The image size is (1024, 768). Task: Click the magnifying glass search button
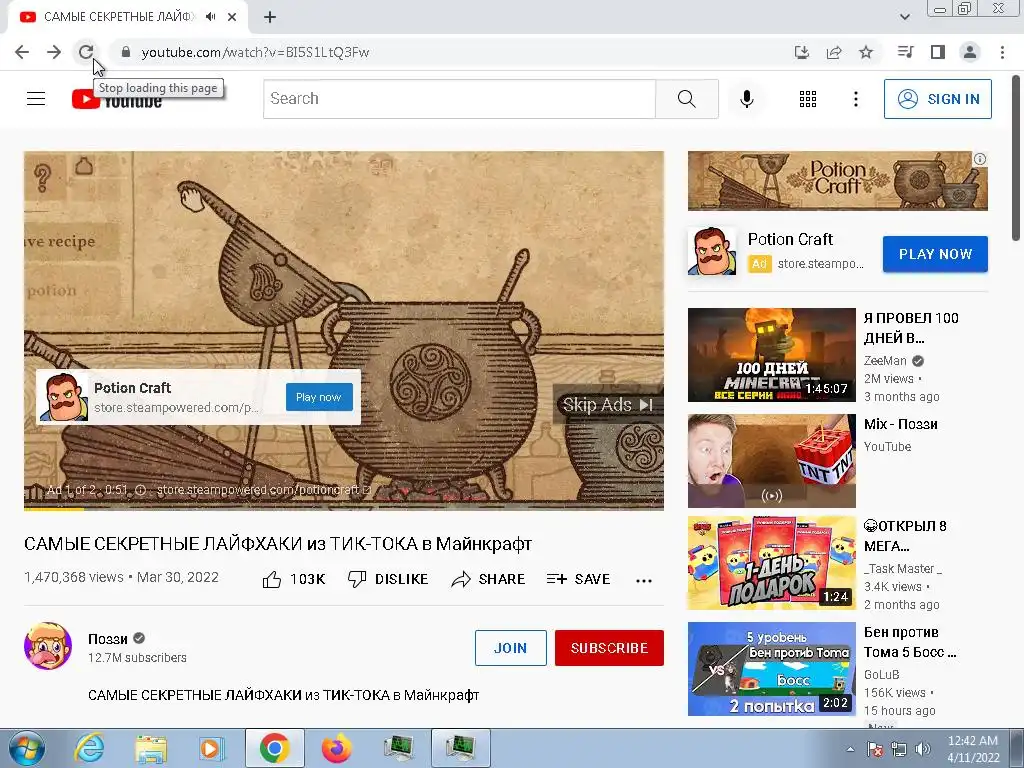tap(686, 99)
